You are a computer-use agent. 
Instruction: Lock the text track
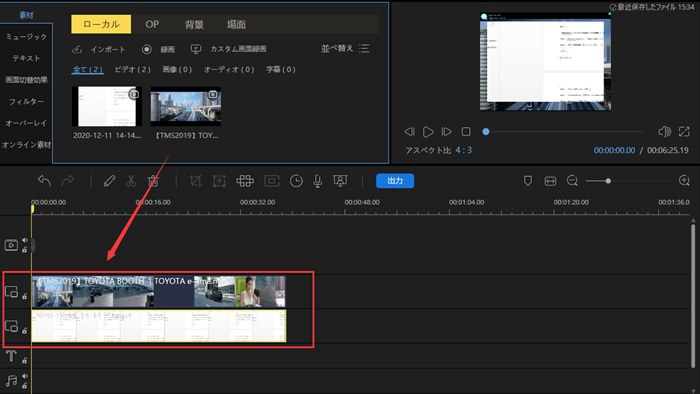25,360
